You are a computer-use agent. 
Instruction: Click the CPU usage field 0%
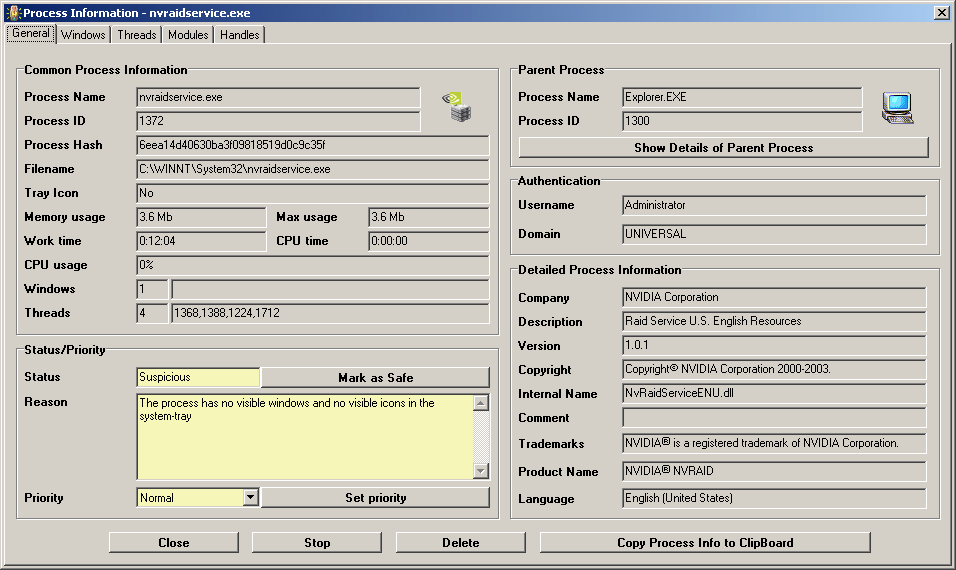coord(313,265)
